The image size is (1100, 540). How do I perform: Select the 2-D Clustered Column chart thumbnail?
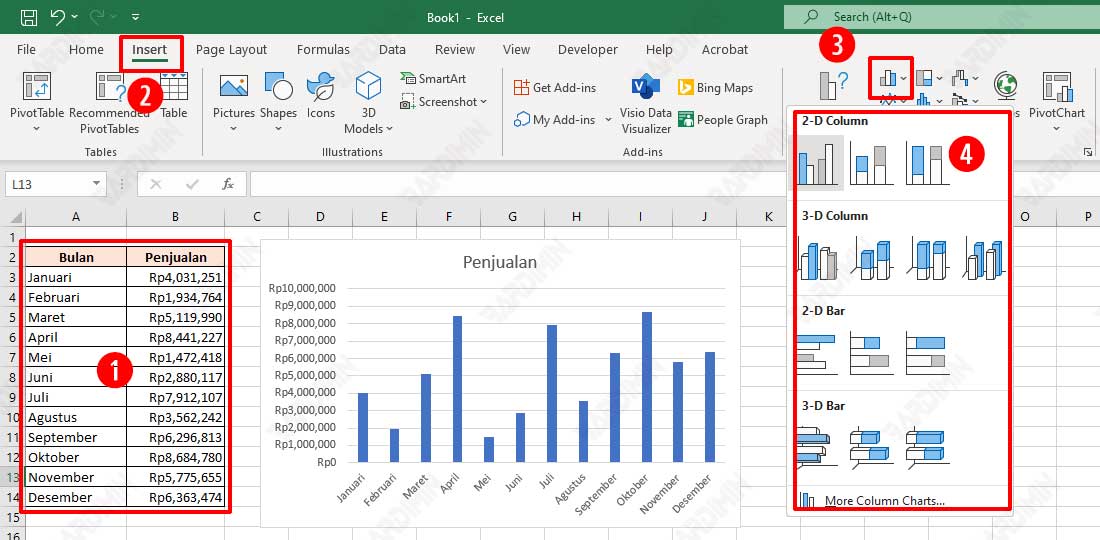818,163
